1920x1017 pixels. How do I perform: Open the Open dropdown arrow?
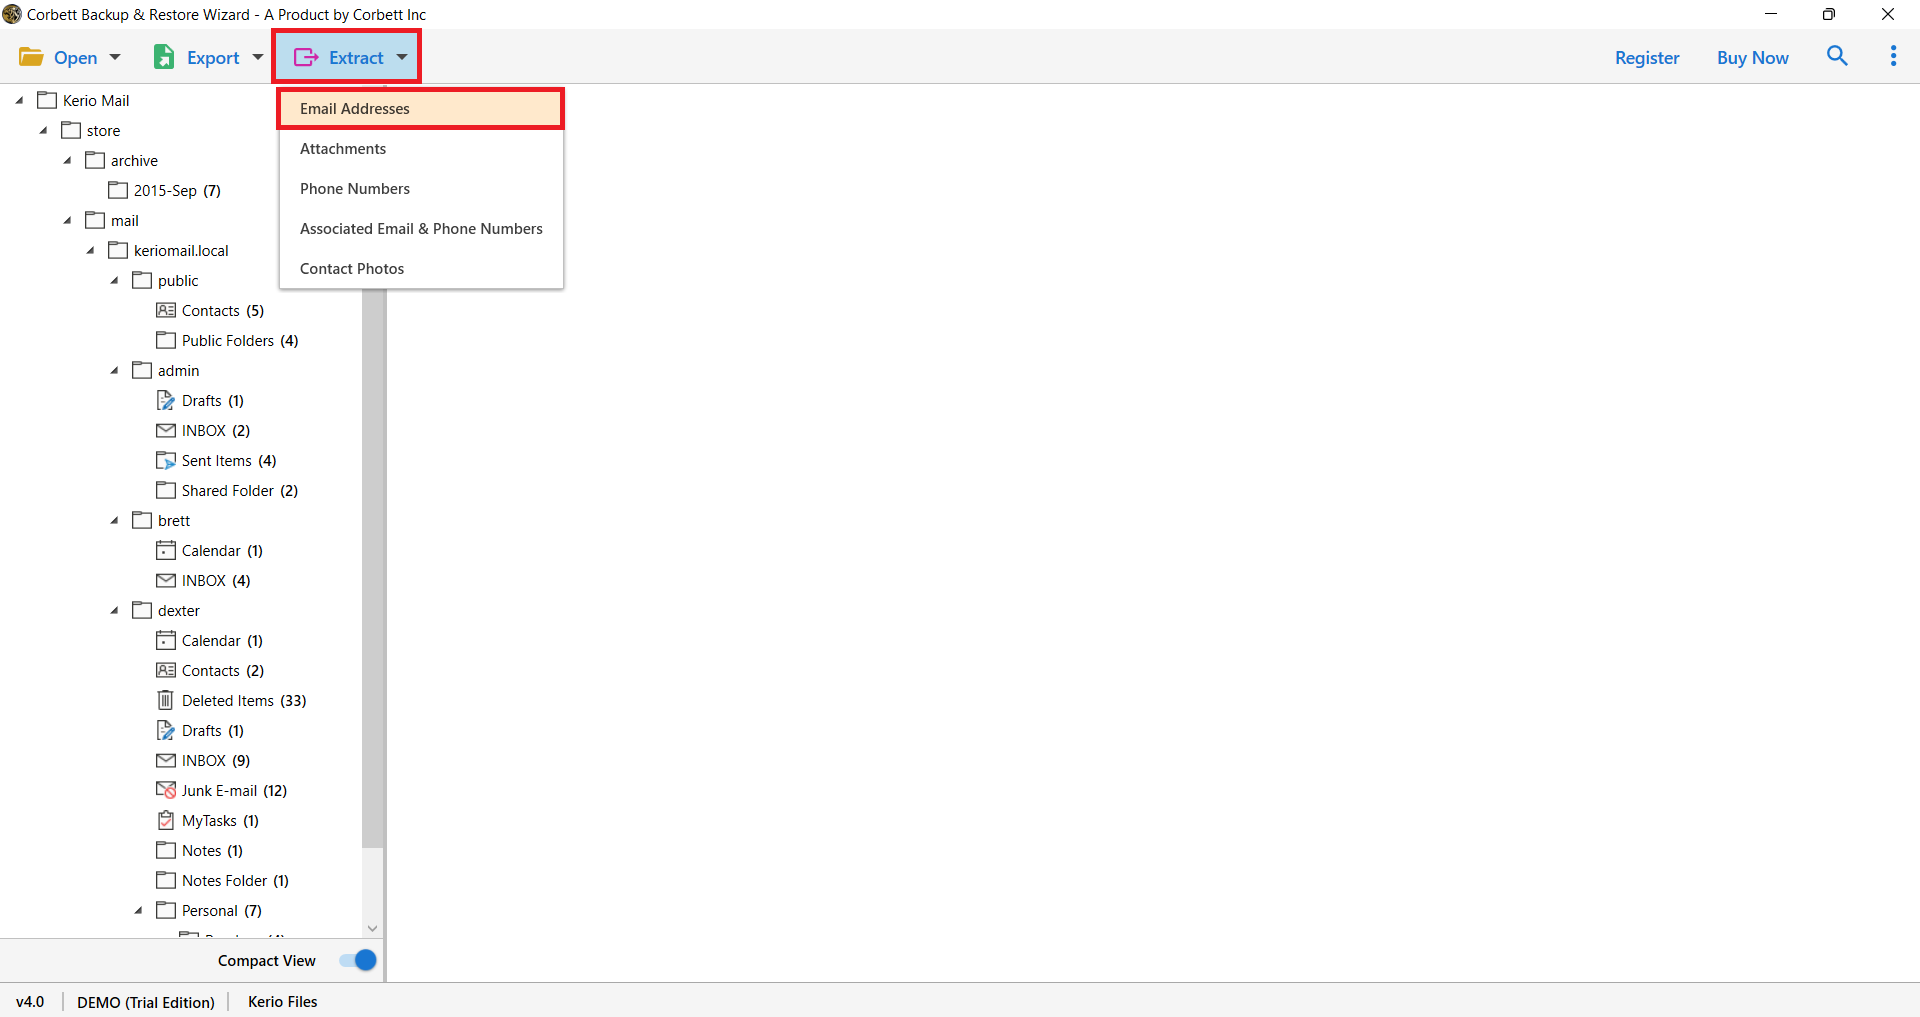click(x=115, y=57)
